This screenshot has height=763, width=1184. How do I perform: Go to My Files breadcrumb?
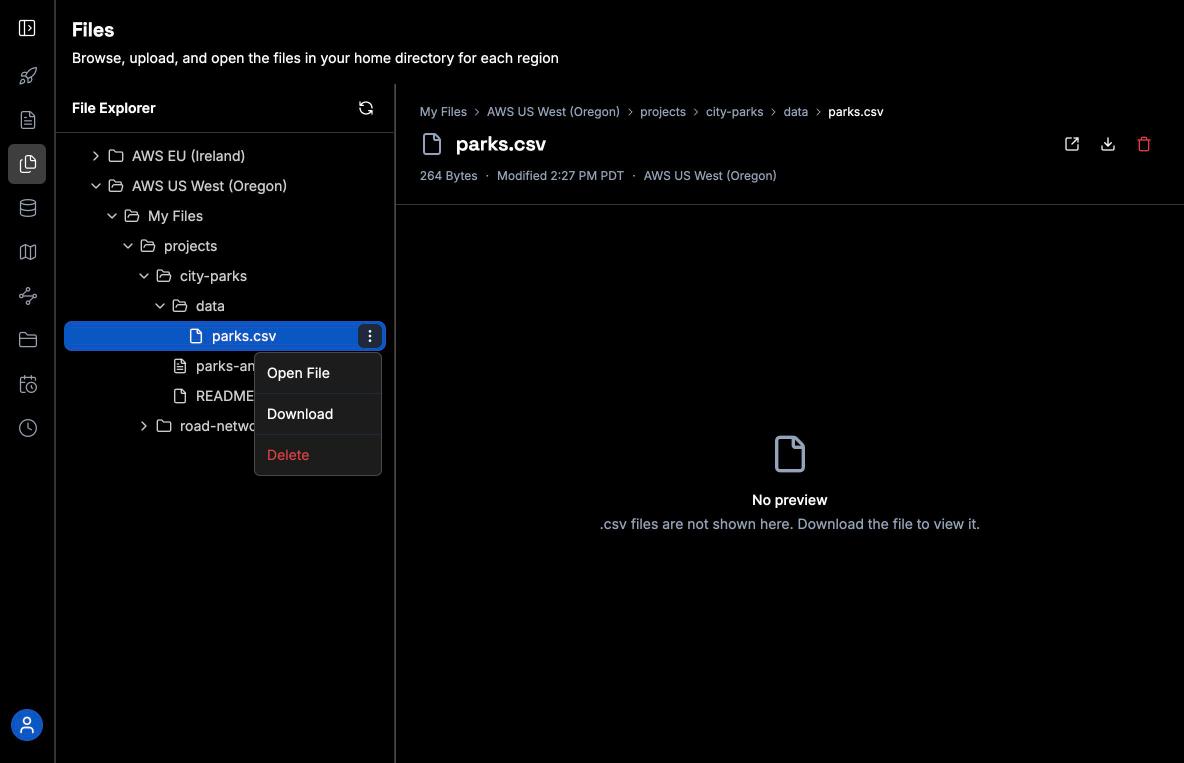443,112
